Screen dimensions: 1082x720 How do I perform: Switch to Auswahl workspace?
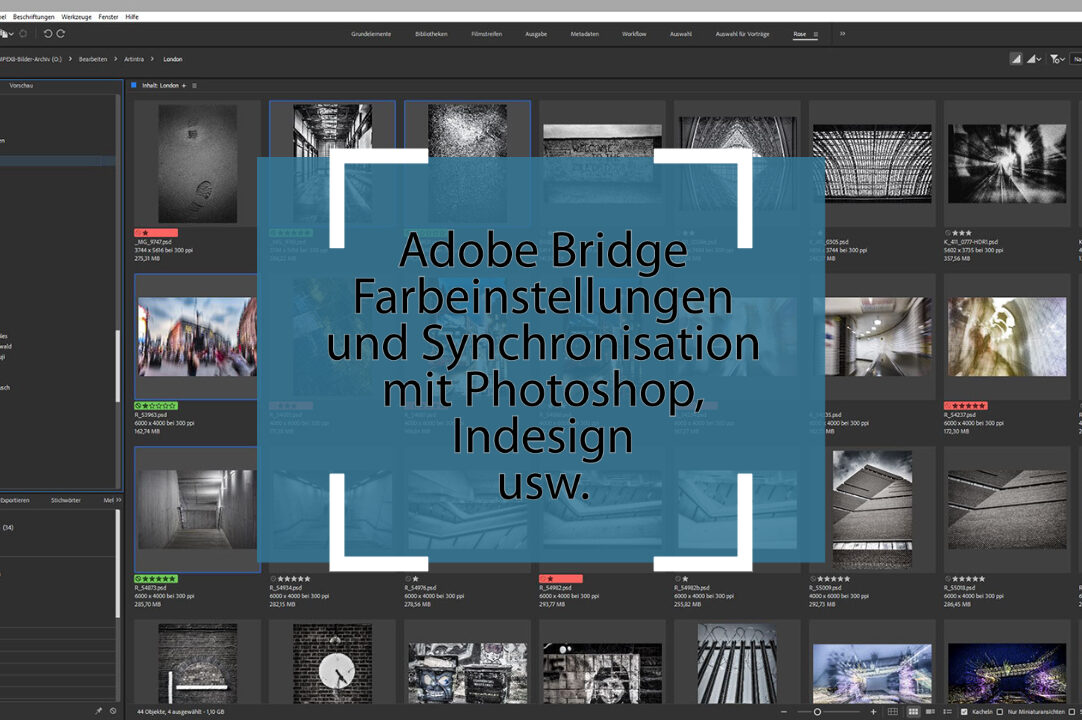[x=681, y=34]
